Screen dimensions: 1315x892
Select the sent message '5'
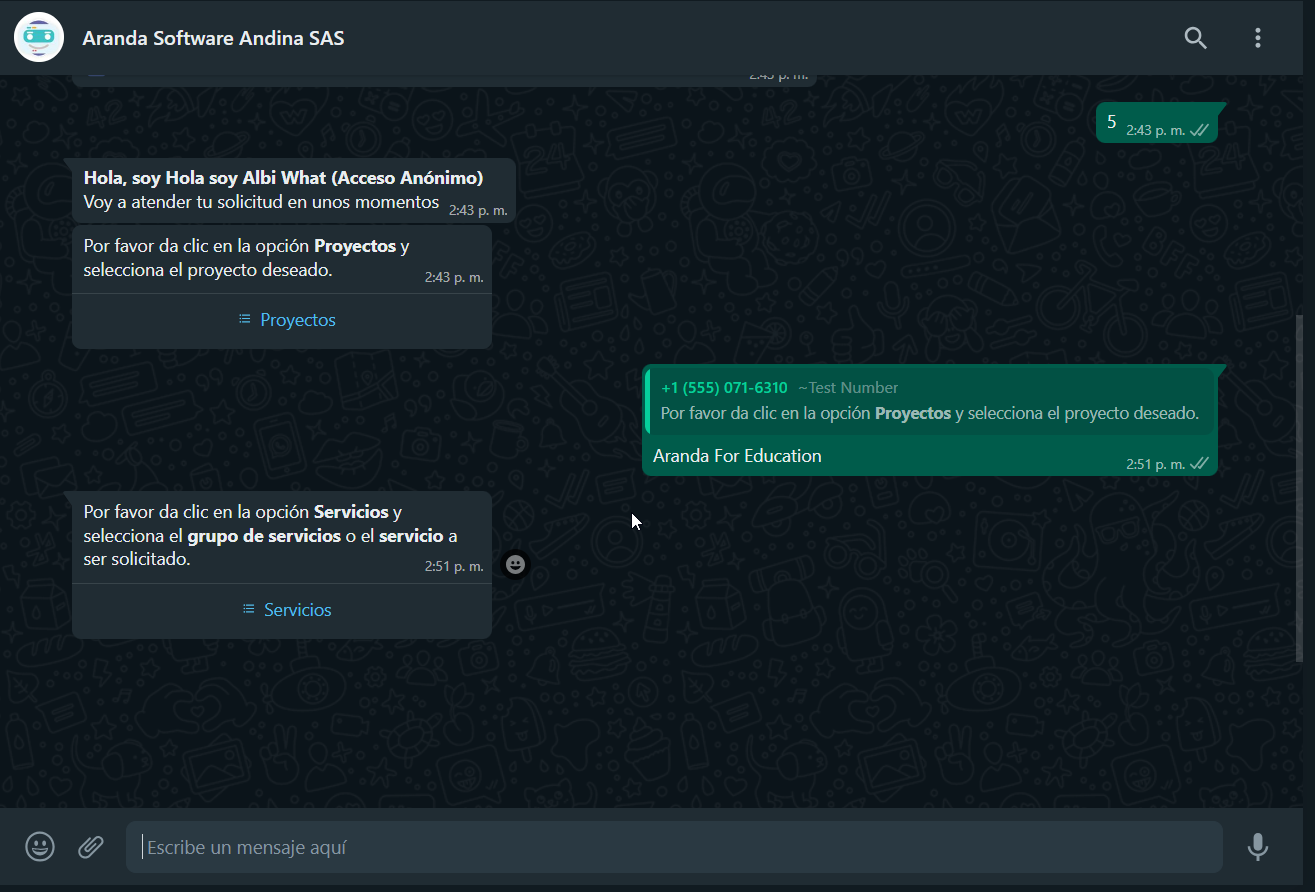(1157, 123)
